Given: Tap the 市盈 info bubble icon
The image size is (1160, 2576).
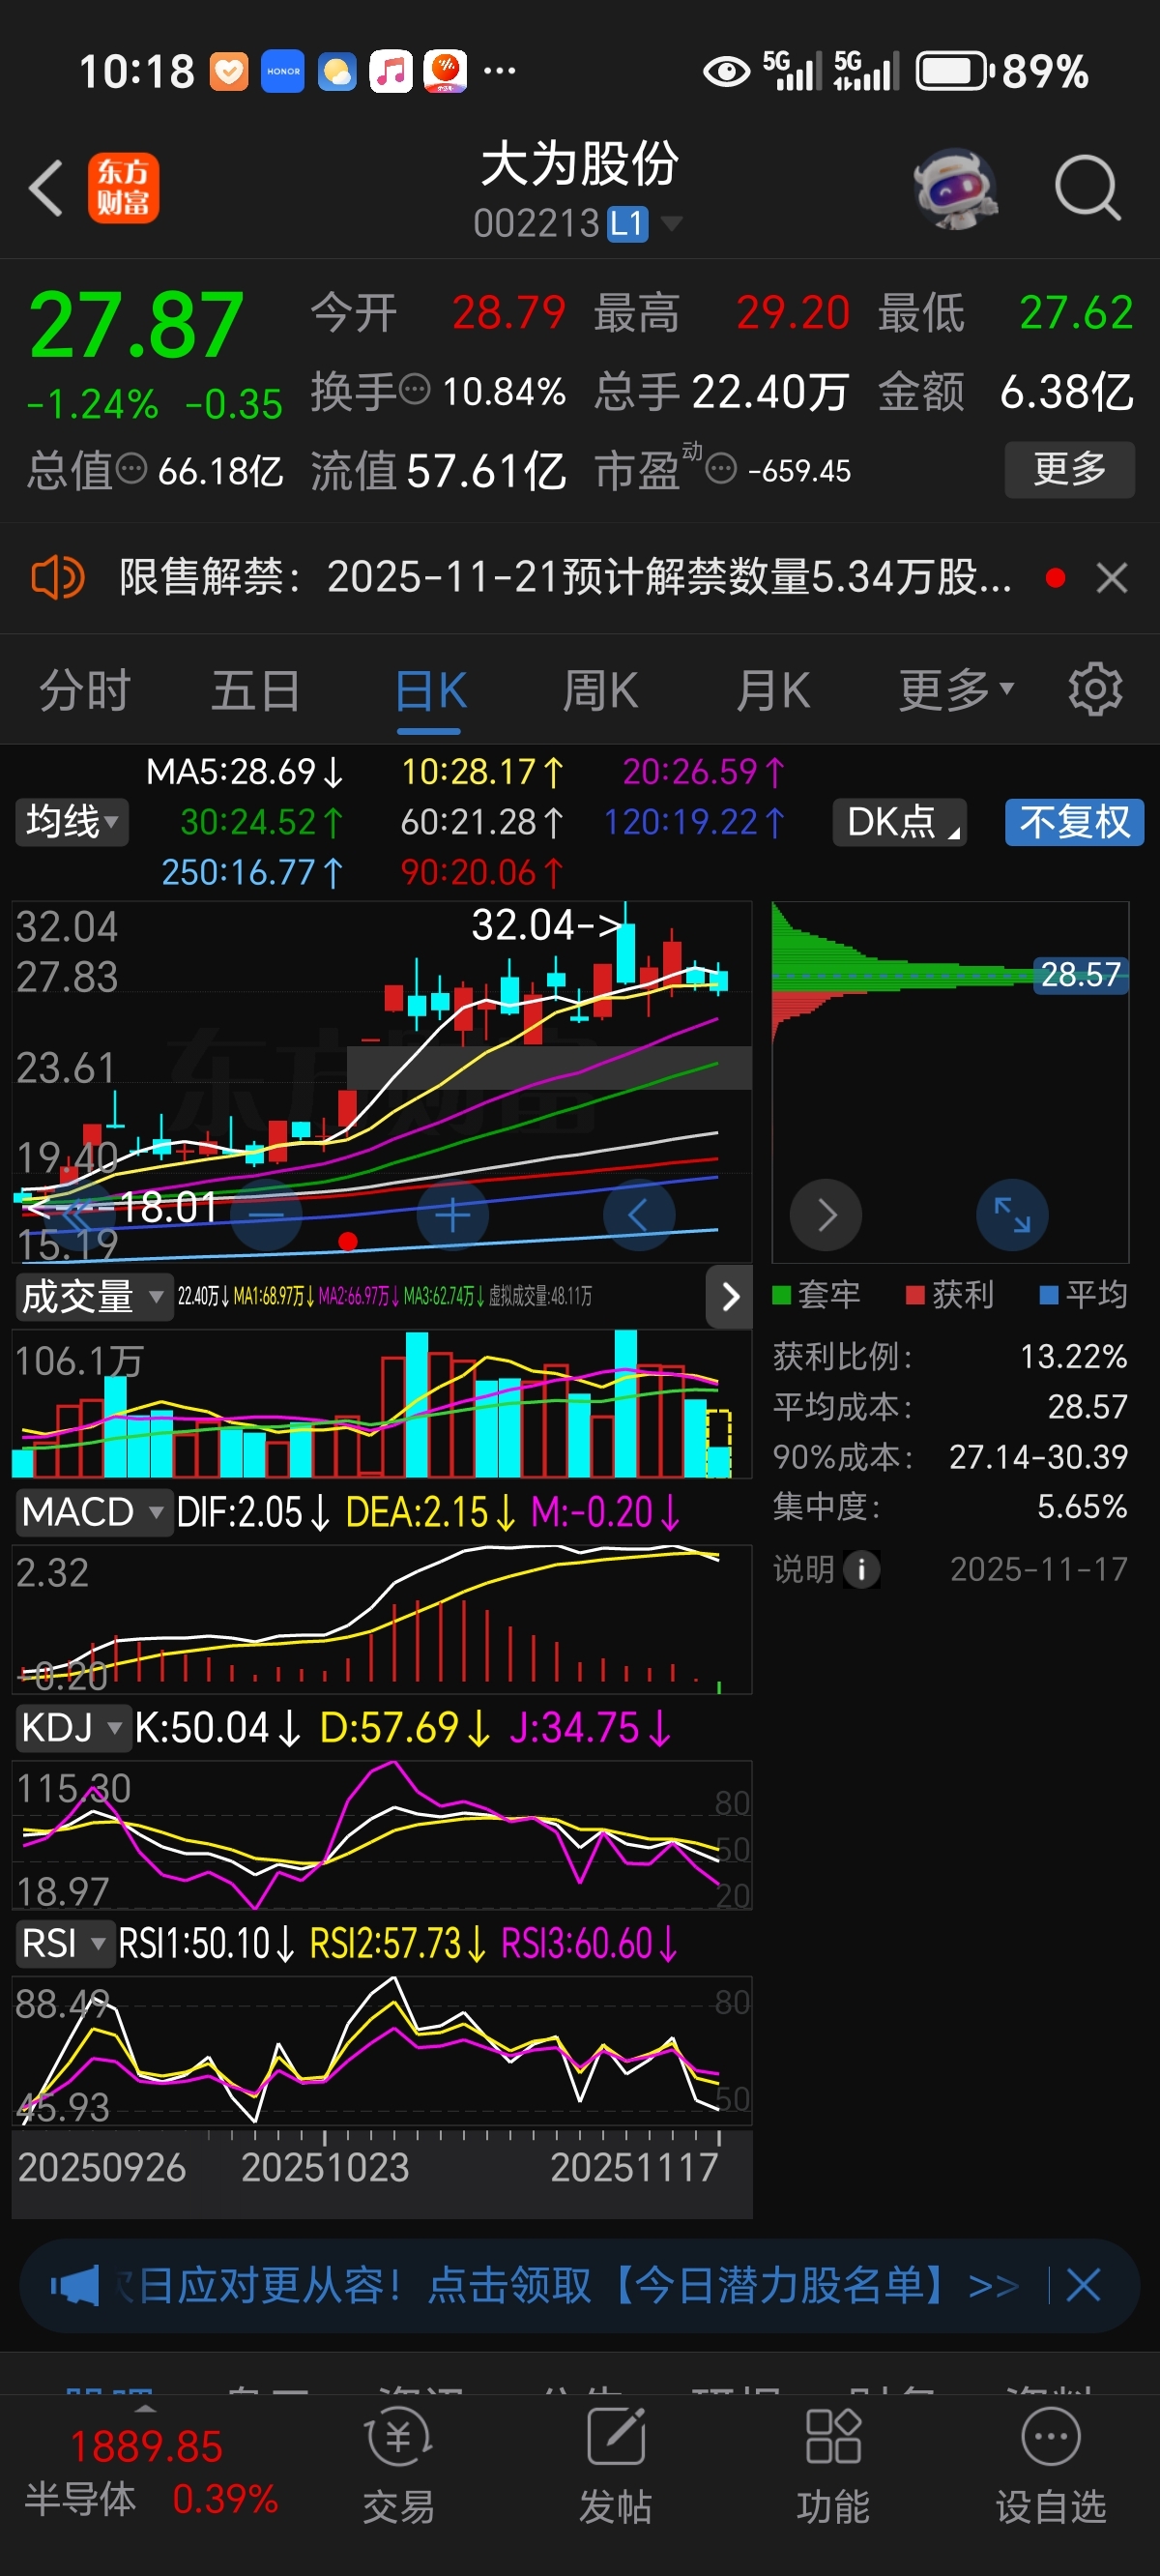Looking at the screenshot, I should coord(722,468).
